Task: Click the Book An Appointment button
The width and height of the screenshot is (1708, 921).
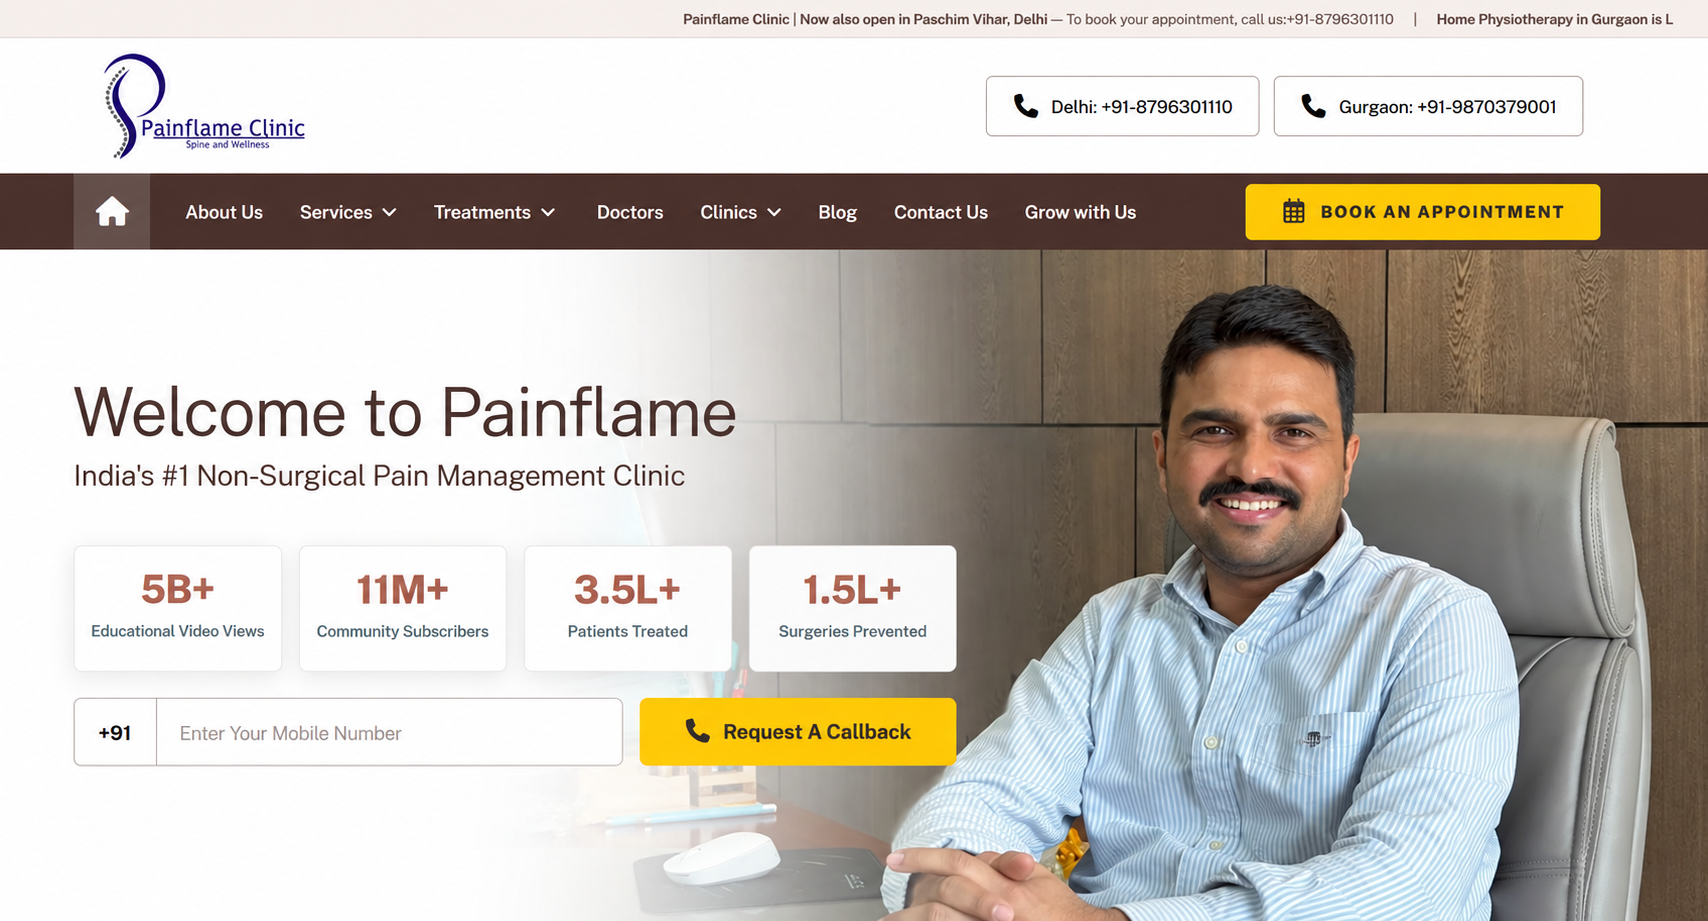Action: (1422, 212)
